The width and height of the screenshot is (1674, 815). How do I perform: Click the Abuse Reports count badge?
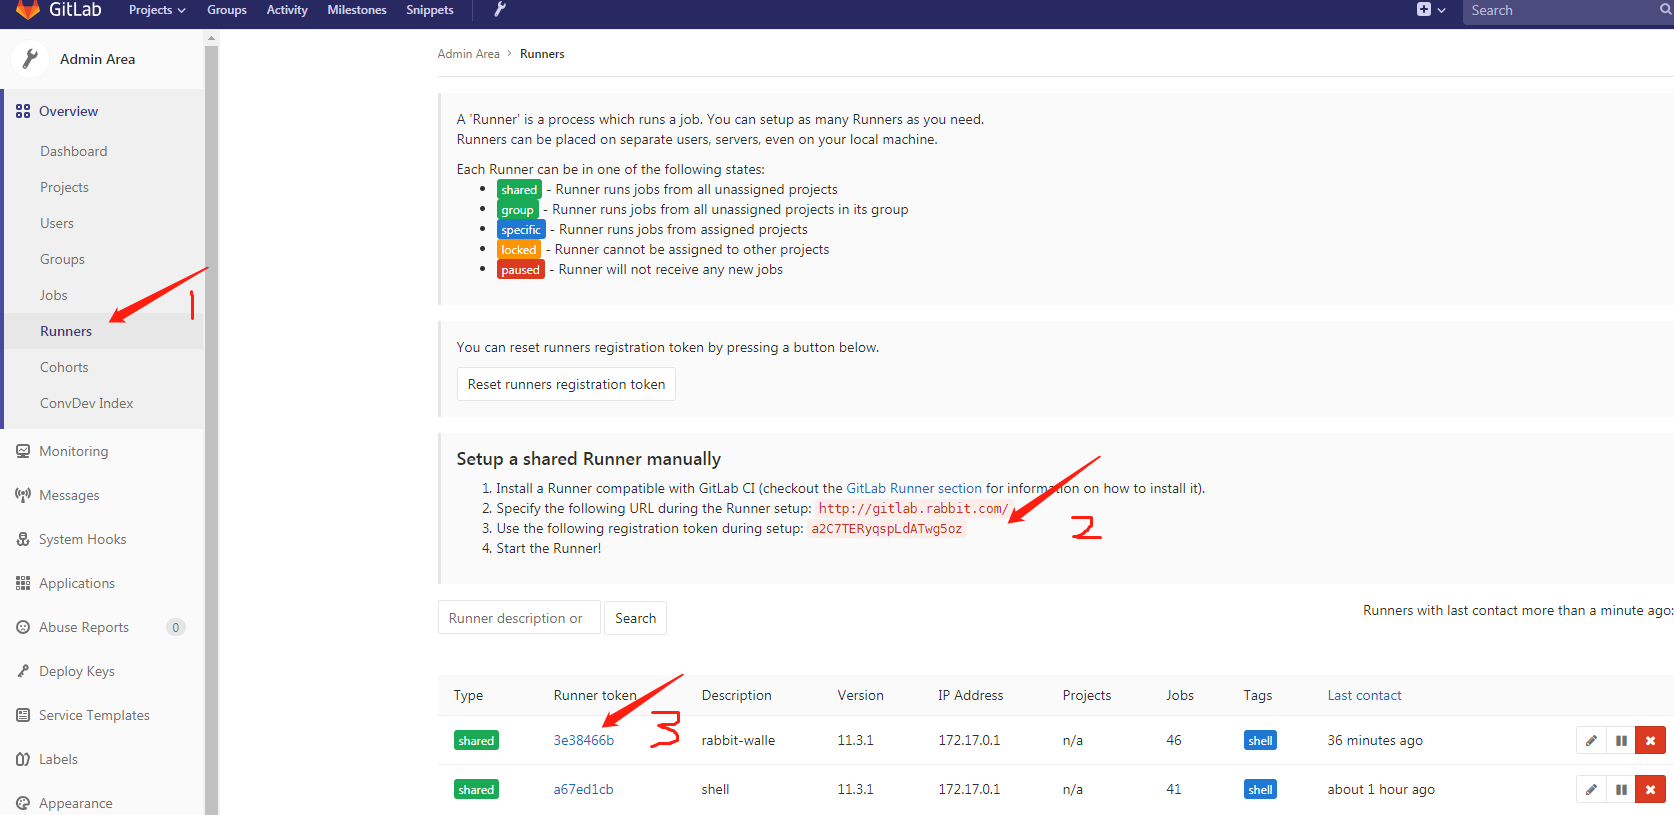click(x=176, y=627)
